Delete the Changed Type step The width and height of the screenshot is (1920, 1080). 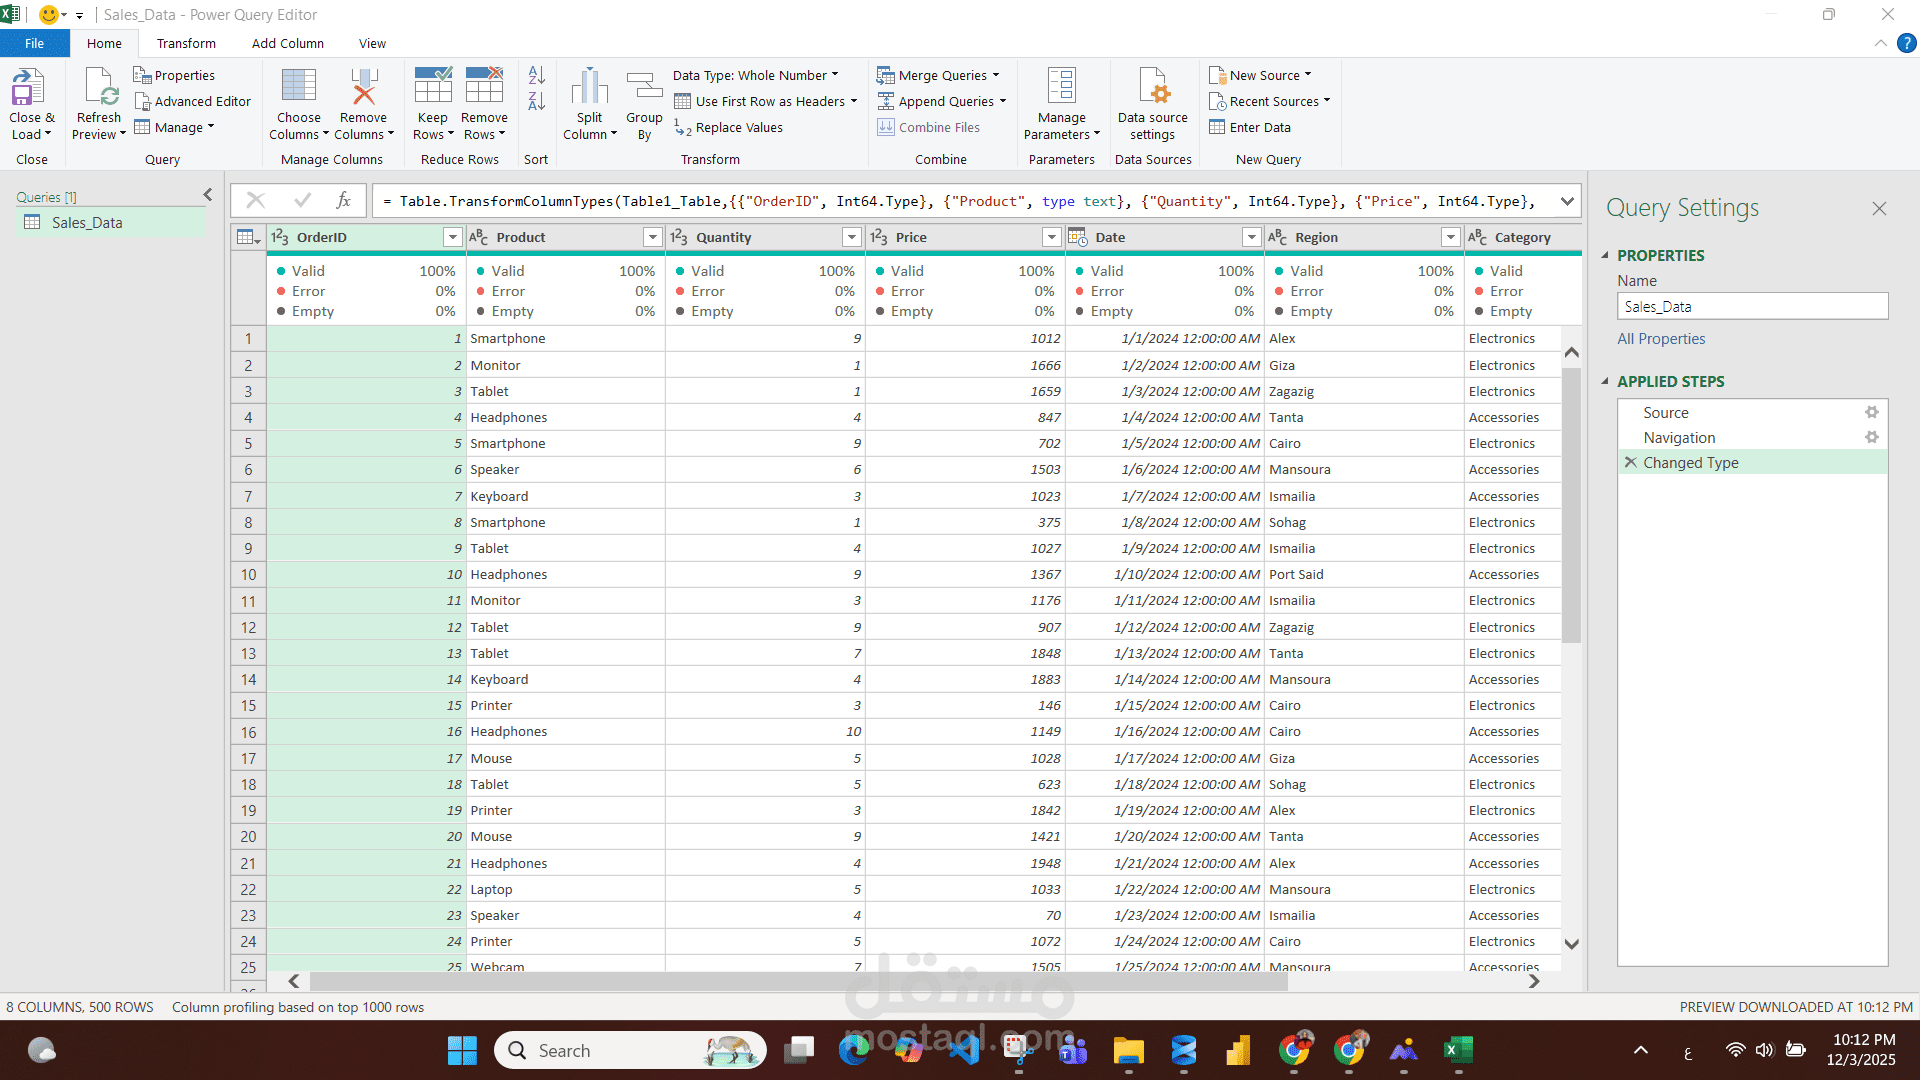(x=1631, y=462)
